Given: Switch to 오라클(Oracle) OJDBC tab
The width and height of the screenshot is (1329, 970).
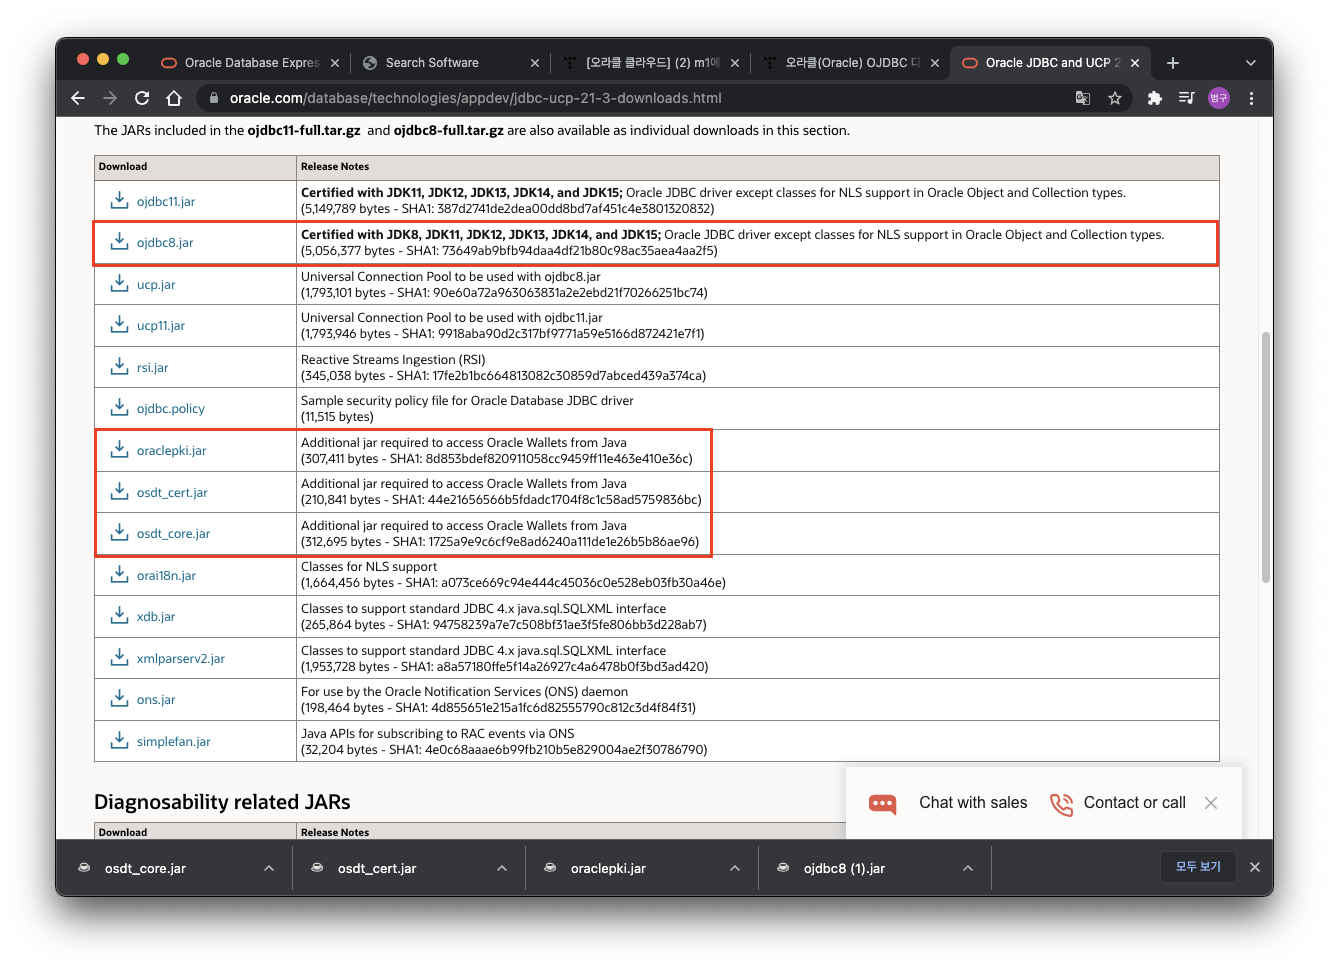Looking at the screenshot, I should pyautogui.click(x=851, y=62).
